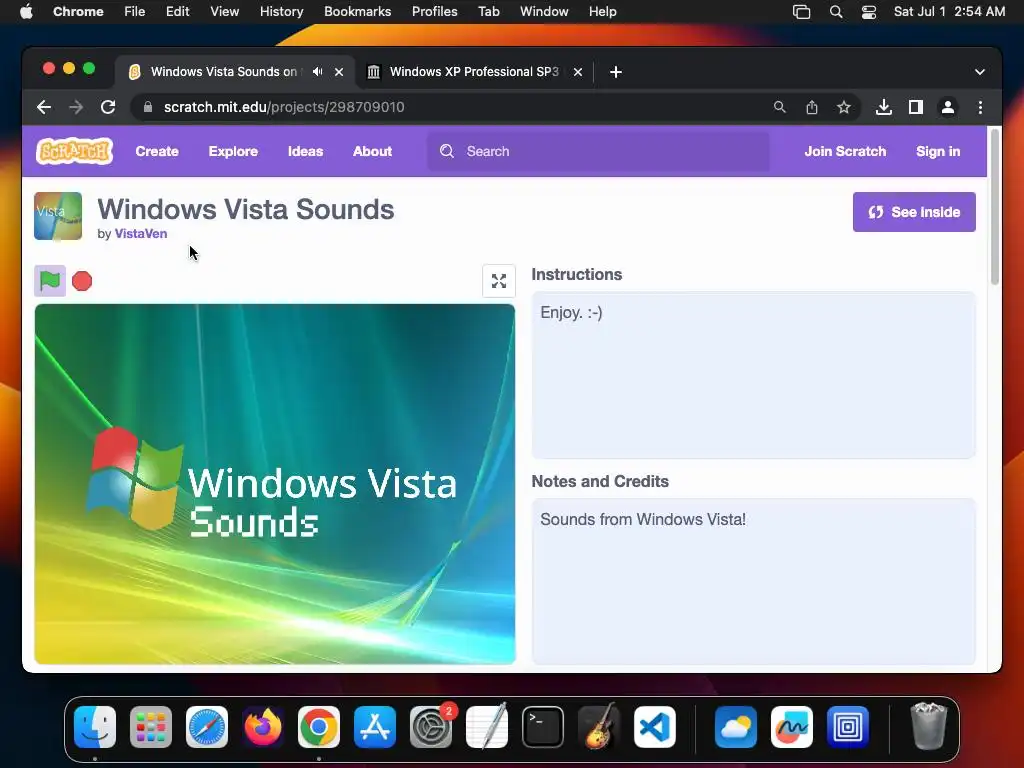Click the zoom magnifier icon in address bar
Image resolution: width=1024 pixels, height=768 pixels.
tap(779, 107)
